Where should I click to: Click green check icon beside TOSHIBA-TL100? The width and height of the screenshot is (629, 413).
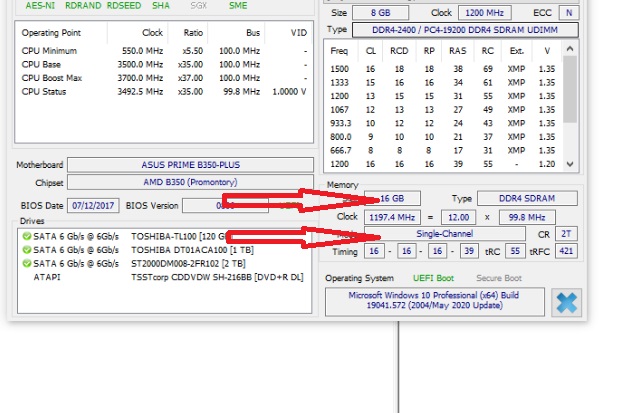point(26,236)
